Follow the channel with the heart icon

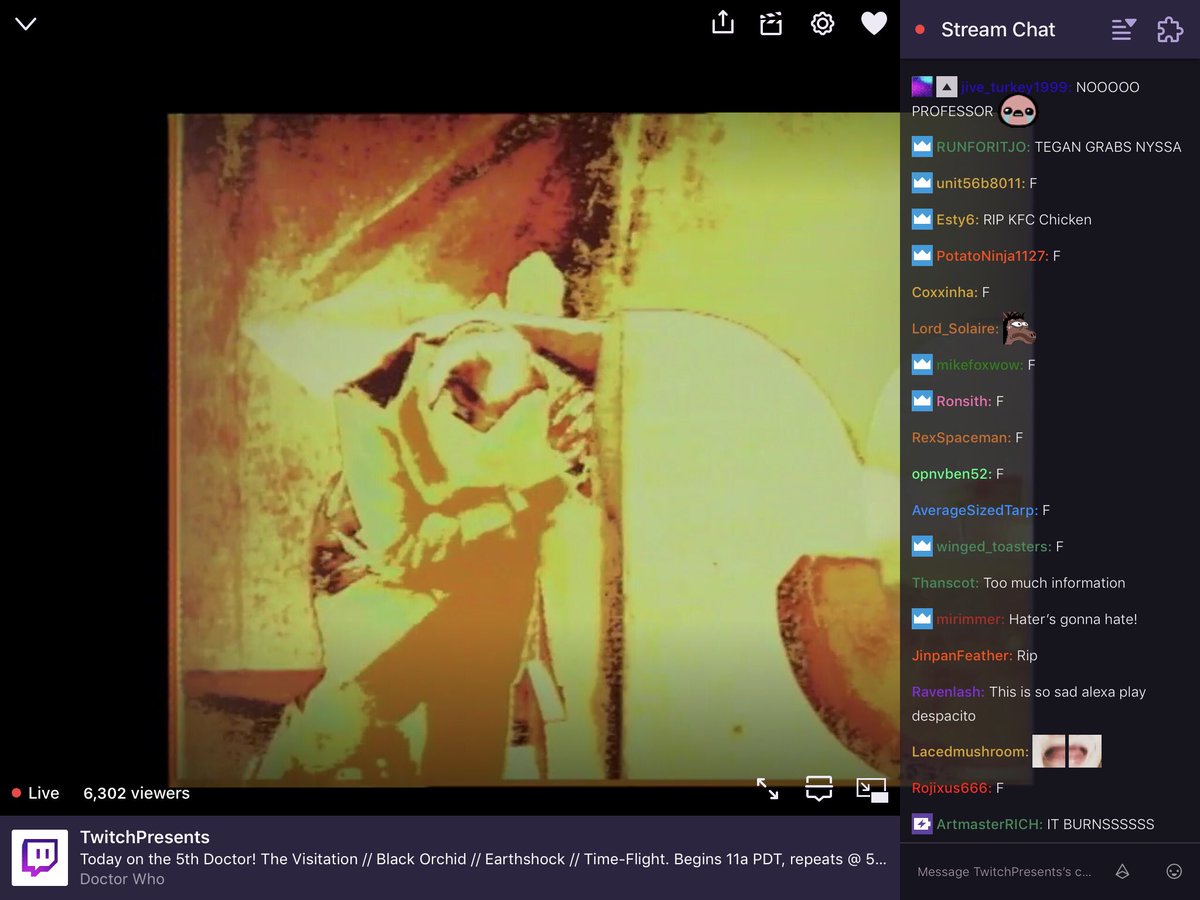tap(874, 24)
